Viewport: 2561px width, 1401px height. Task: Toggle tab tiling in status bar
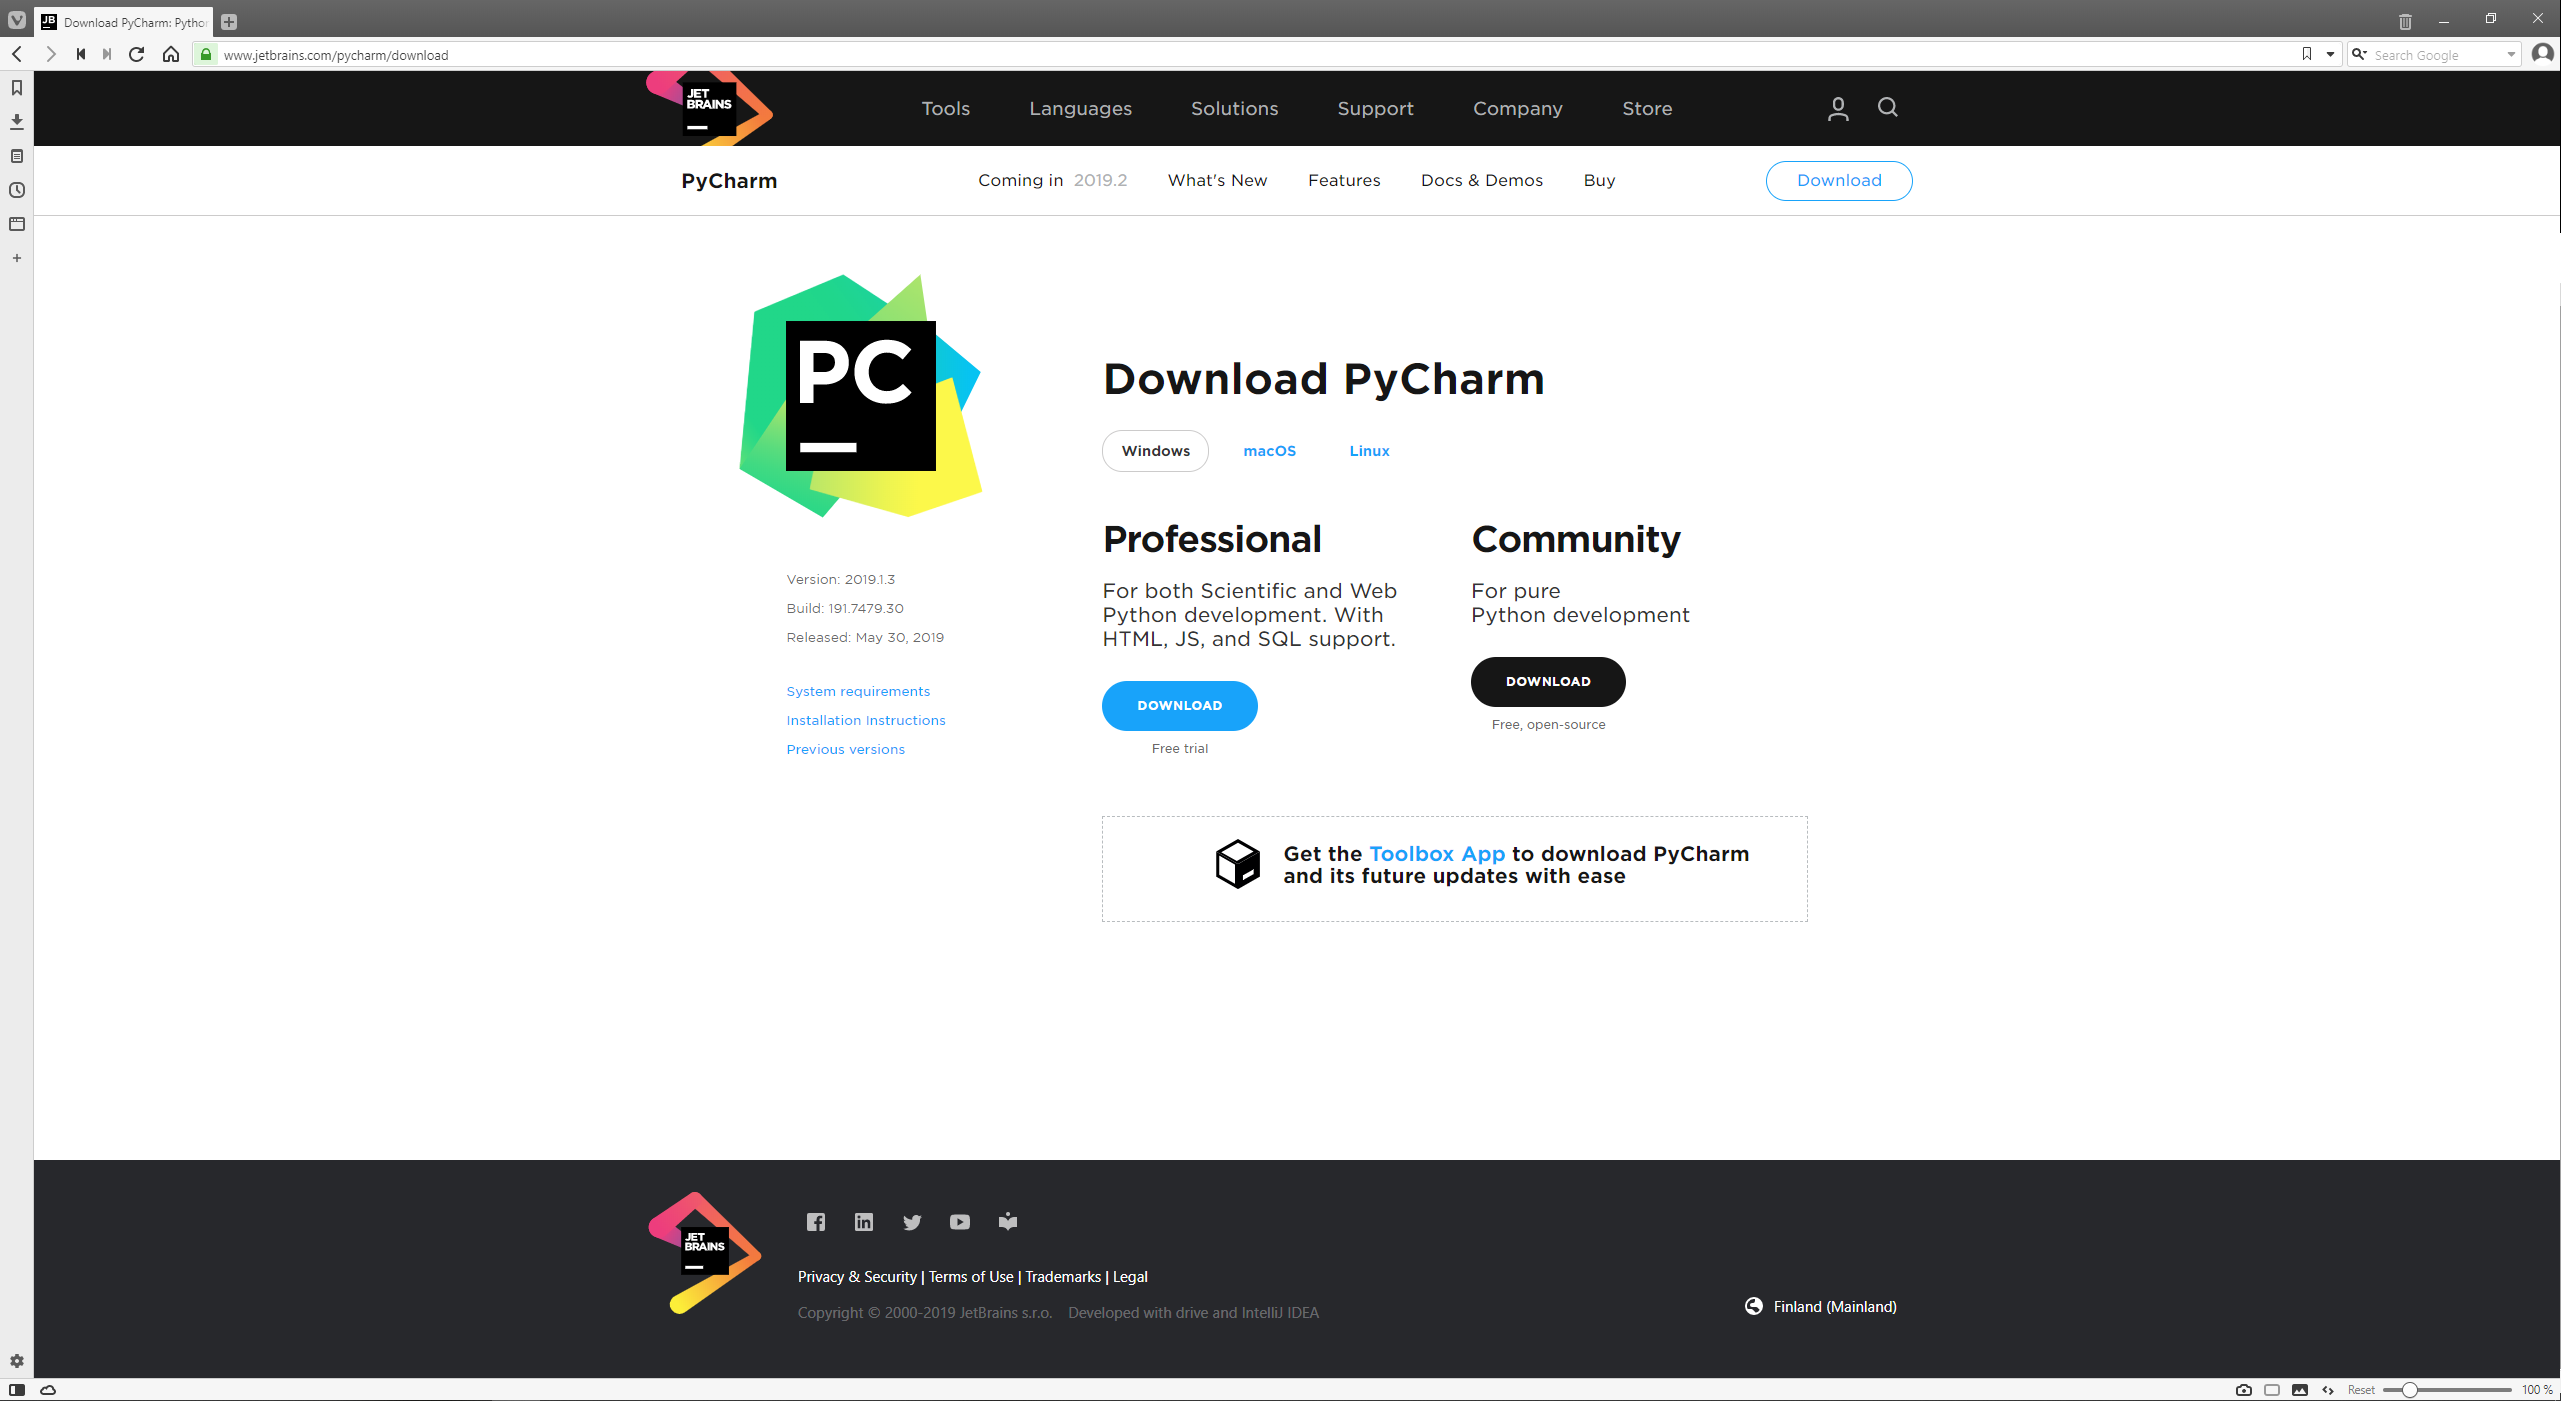tap(2272, 1390)
